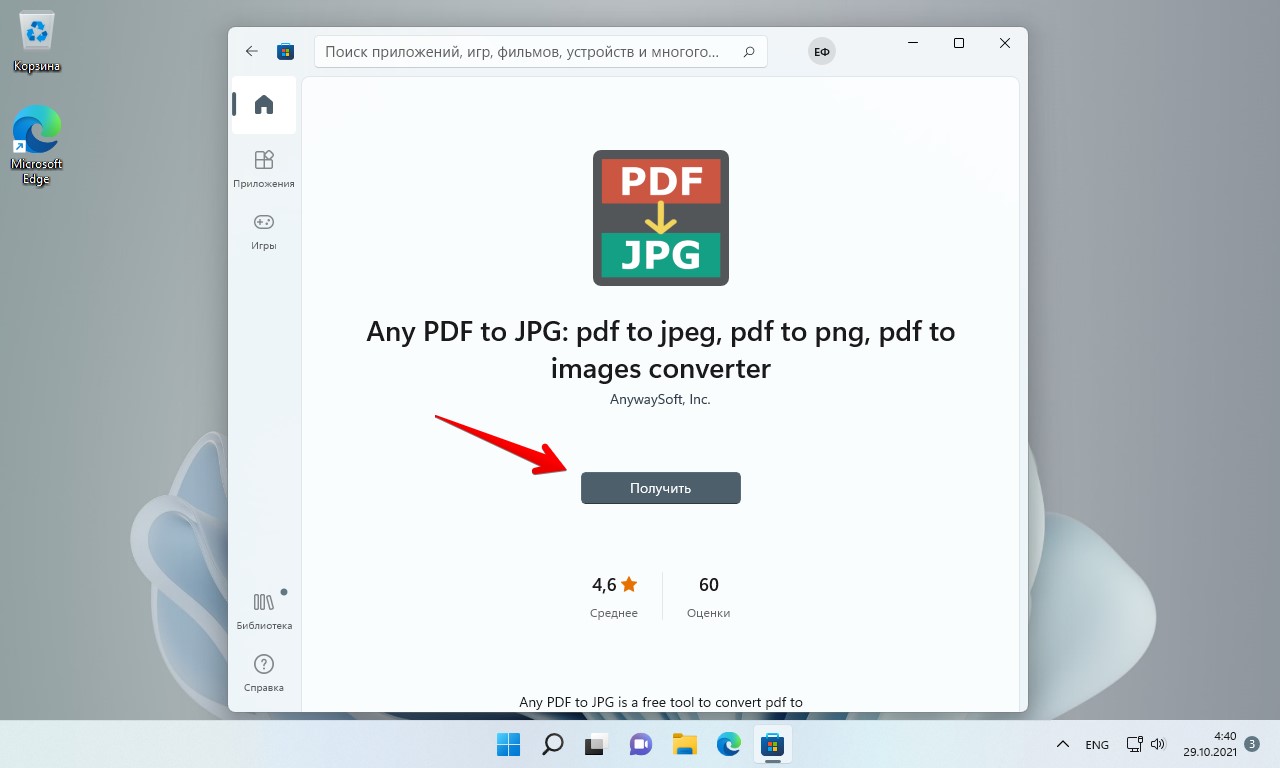Click the volume speaker tray icon
Image resolution: width=1280 pixels, height=768 pixels.
(x=1159, y=745)
